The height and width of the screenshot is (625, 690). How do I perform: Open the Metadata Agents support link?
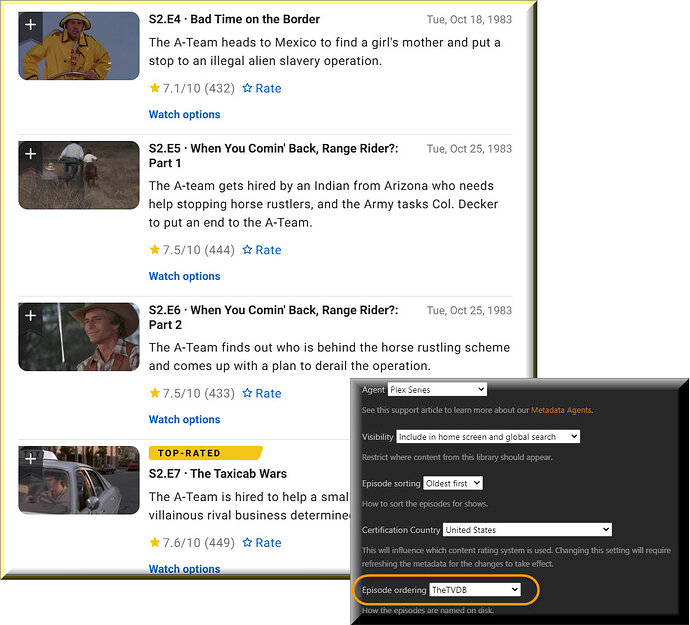561,410
